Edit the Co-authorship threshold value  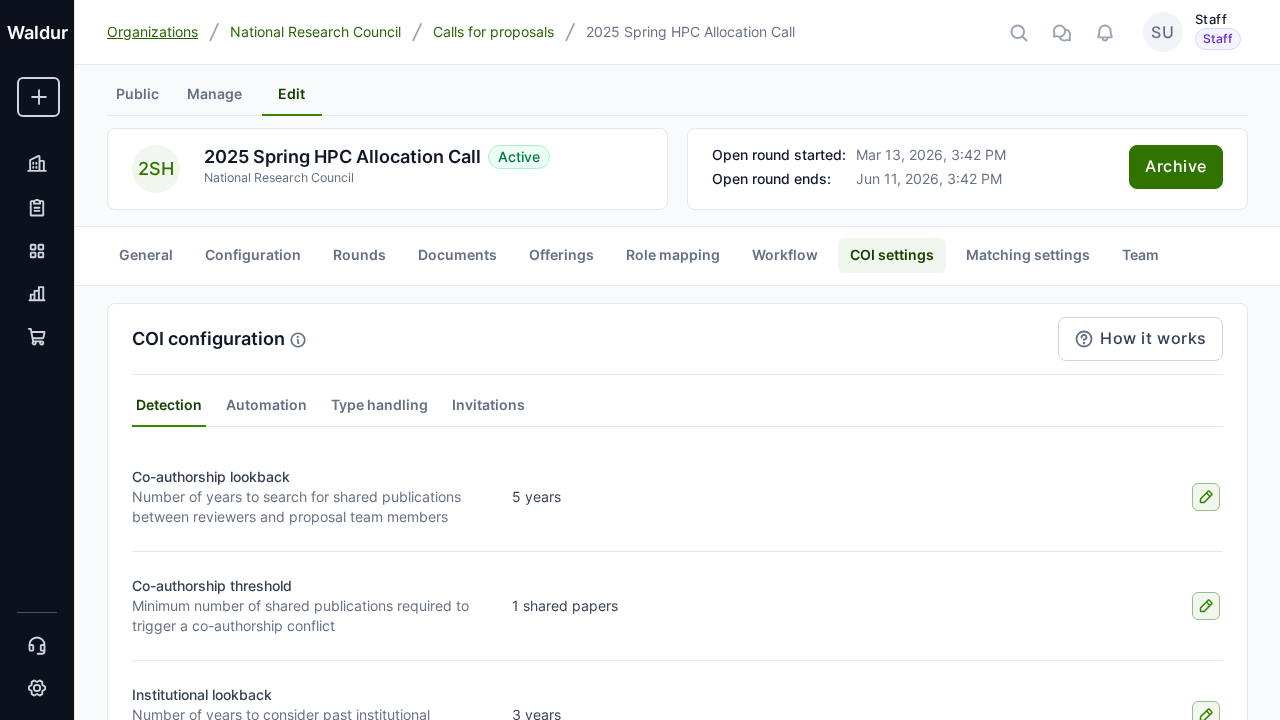[1205, 606]
